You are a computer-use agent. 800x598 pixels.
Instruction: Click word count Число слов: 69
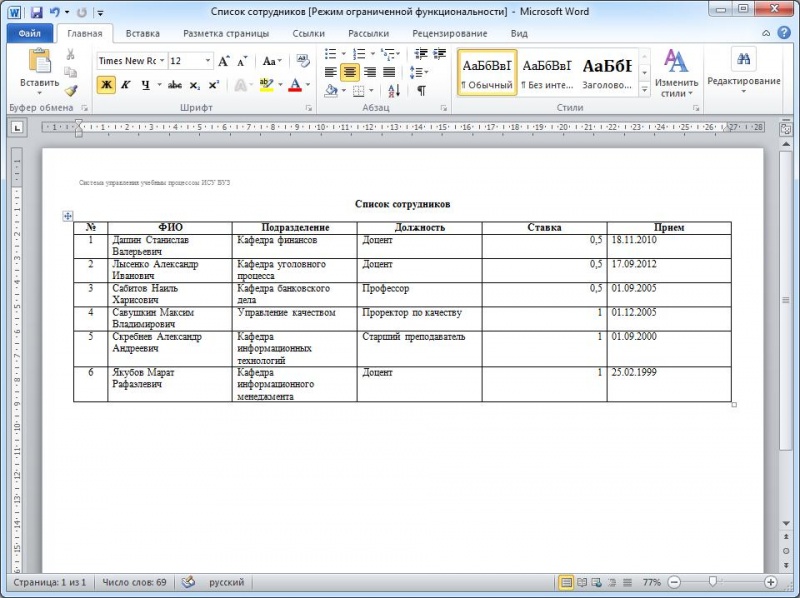(x=134, y=582)
